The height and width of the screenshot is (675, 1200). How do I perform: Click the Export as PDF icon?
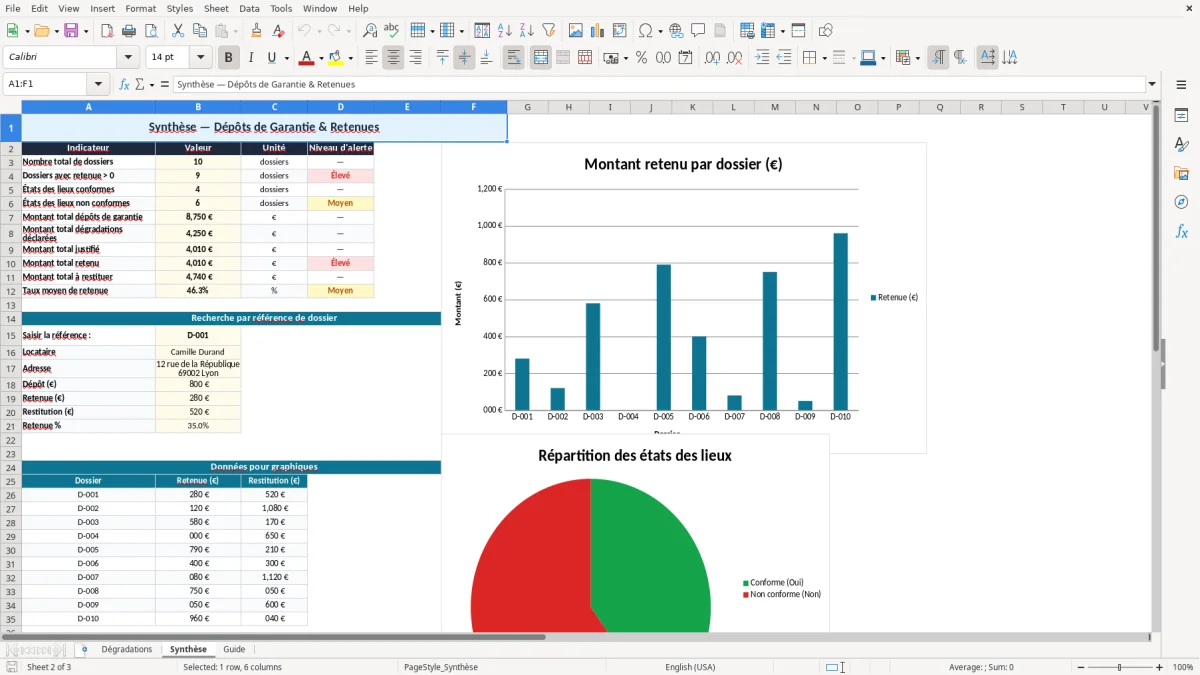(107, 31)
